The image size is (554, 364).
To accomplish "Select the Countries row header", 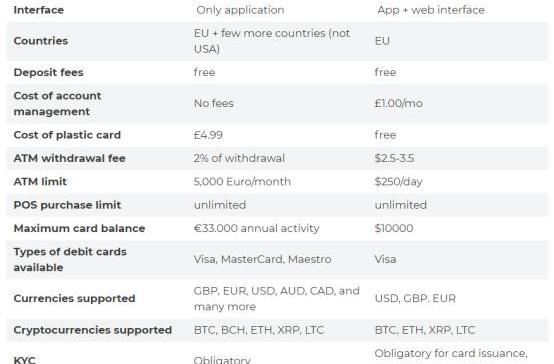I will tap(41, 41).
